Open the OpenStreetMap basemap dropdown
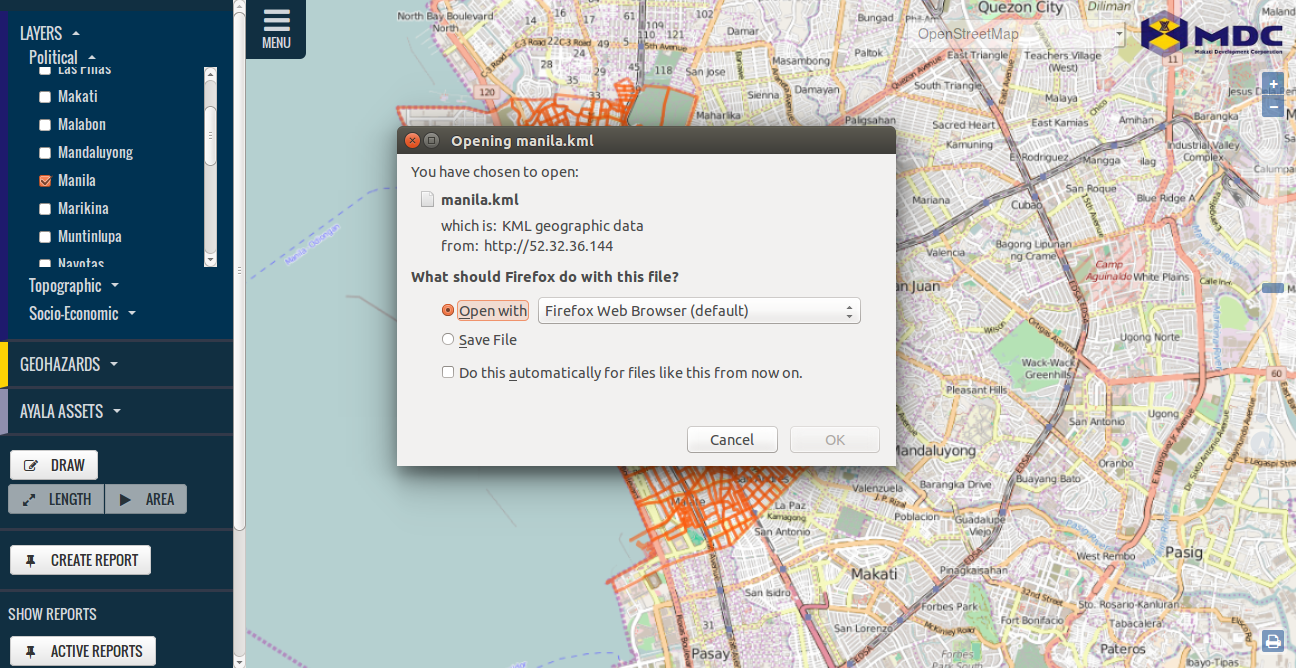 pyautogui.click(x=1018, y=34)
